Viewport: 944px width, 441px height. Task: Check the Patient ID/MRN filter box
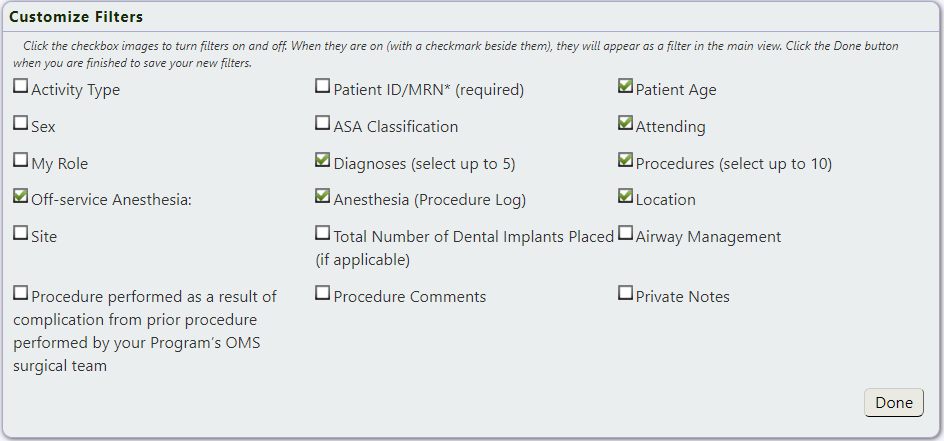coord(323,86)
